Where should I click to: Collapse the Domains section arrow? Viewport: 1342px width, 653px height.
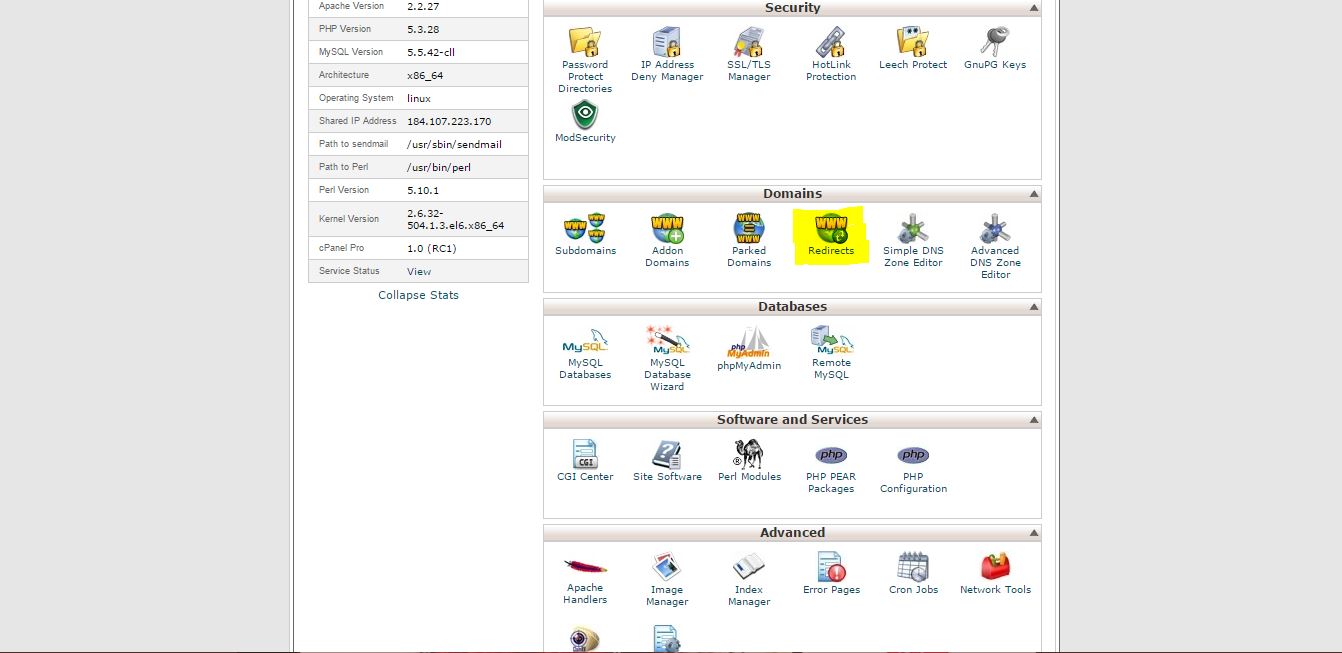coord(1033,194)
